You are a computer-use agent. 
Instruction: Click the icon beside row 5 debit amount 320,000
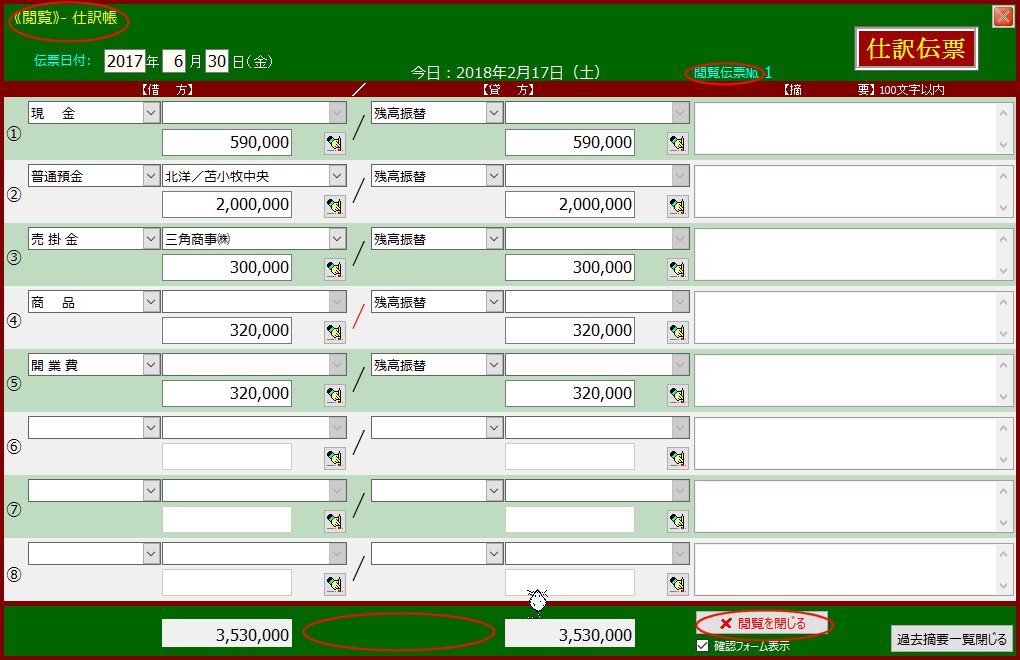pos(334,396)
